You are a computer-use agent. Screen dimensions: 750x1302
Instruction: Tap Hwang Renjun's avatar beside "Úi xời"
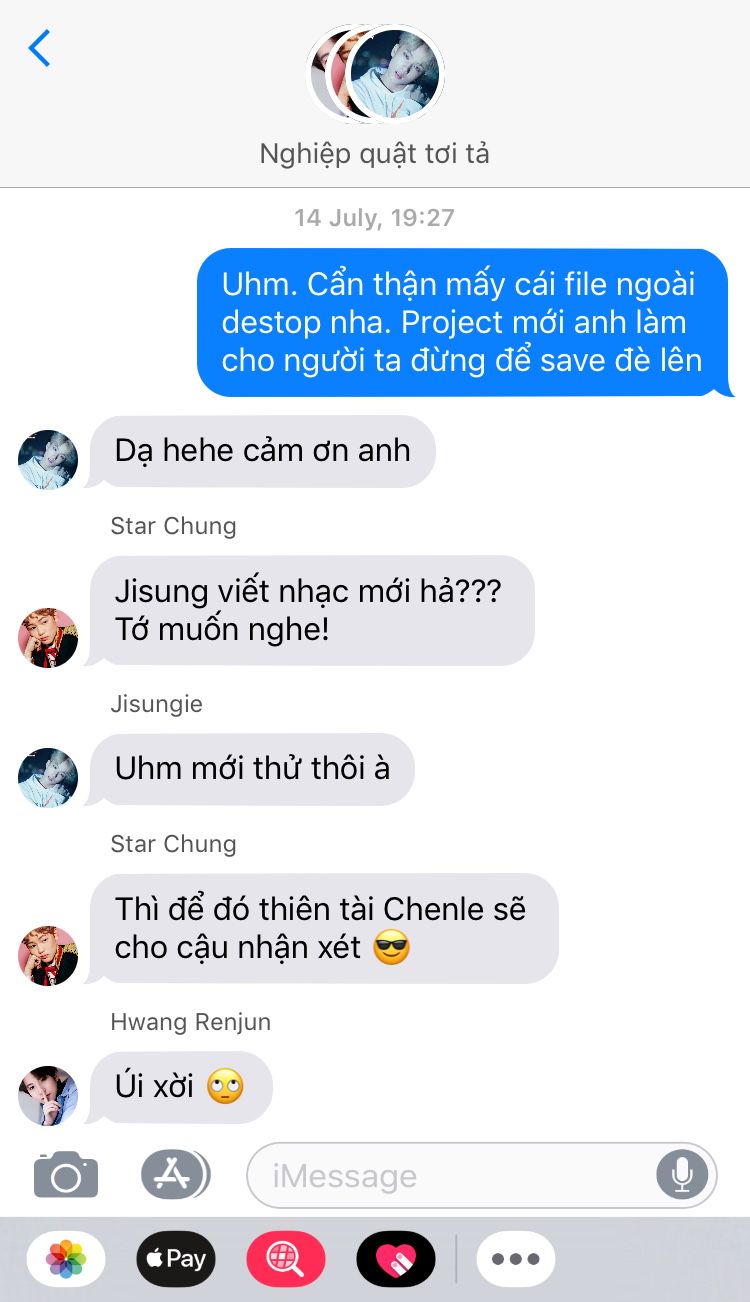point(48,1096)
